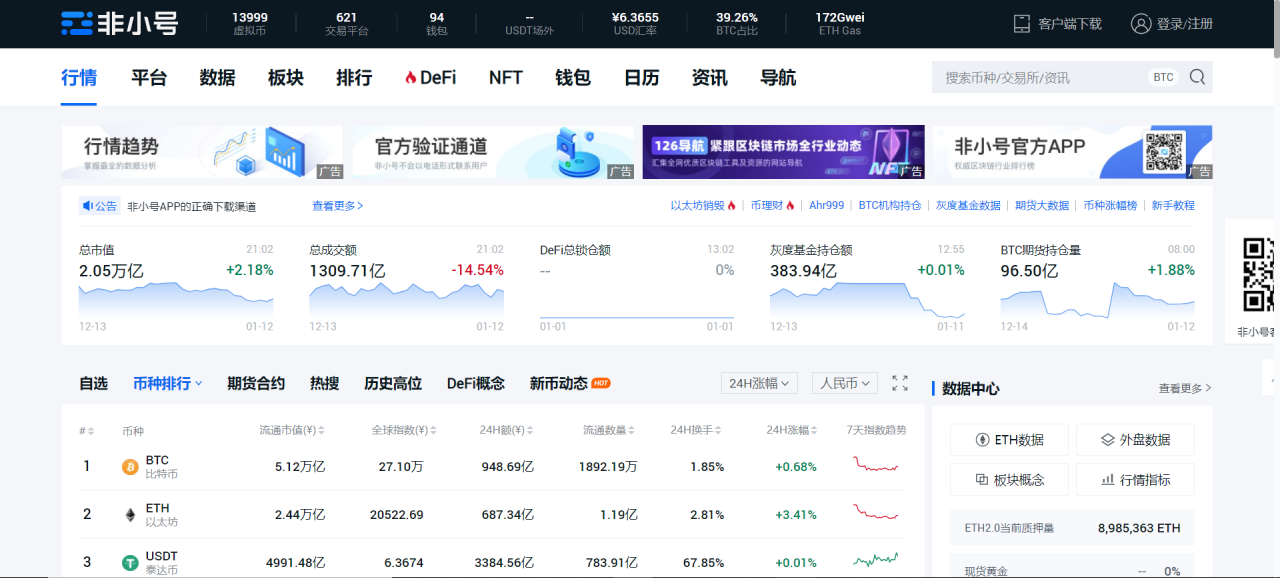The height and width of the screenshot is (578, 1280).
Task: Click the search magnifier icon
Action: [x=1197, y=77]
